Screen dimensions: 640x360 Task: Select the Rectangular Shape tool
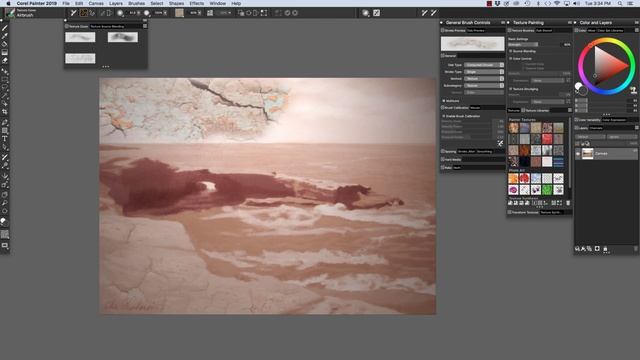4,131
